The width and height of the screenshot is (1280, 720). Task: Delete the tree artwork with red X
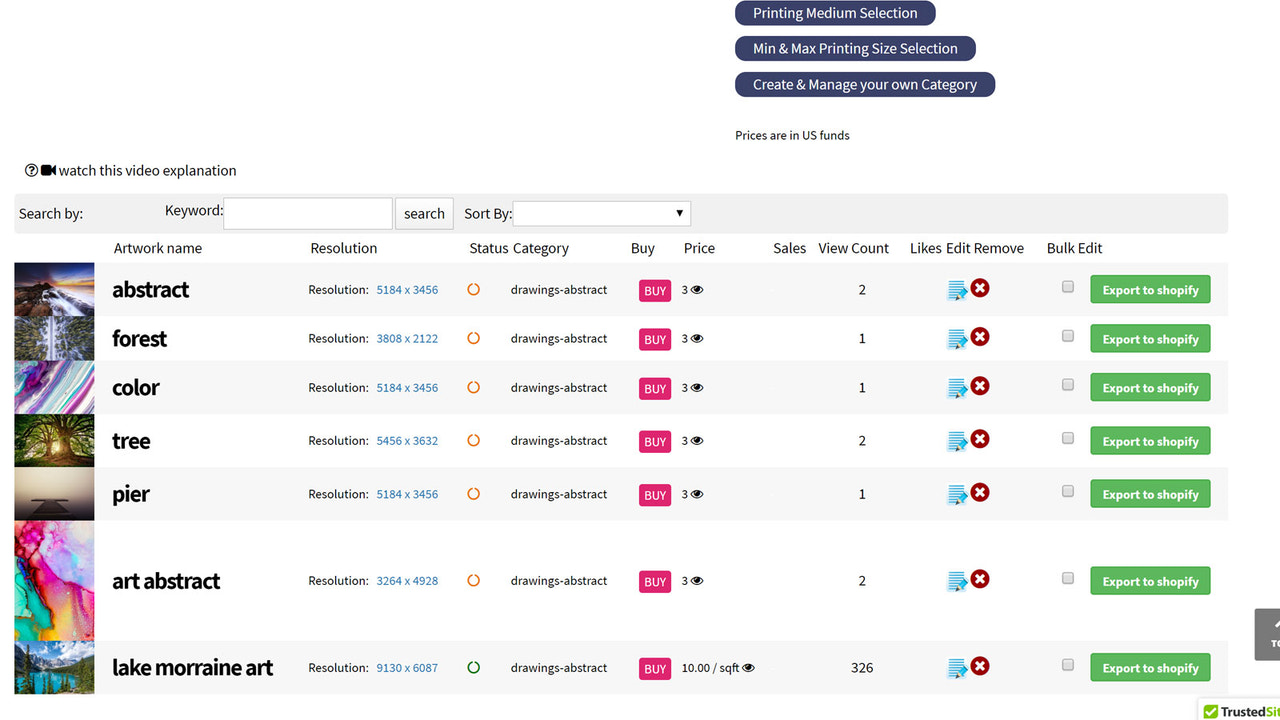[x=980, y=439]
